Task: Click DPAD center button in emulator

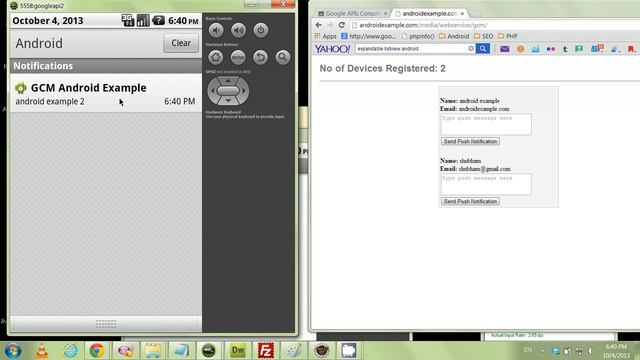Action: click(x=228, y=91)
